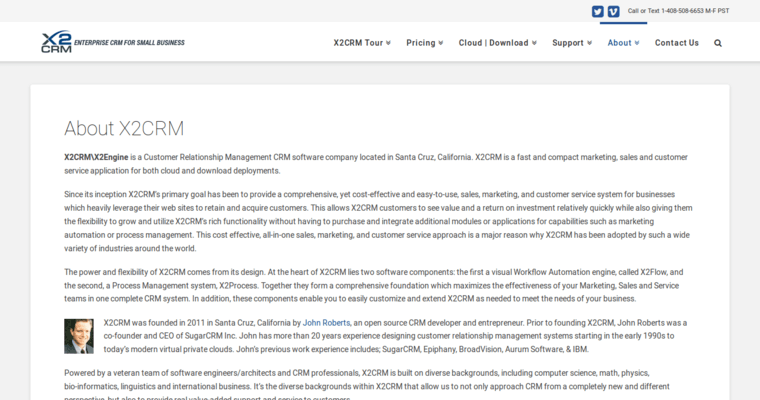Expand the Cloud | Download dropdown chevron

point(534,43)
